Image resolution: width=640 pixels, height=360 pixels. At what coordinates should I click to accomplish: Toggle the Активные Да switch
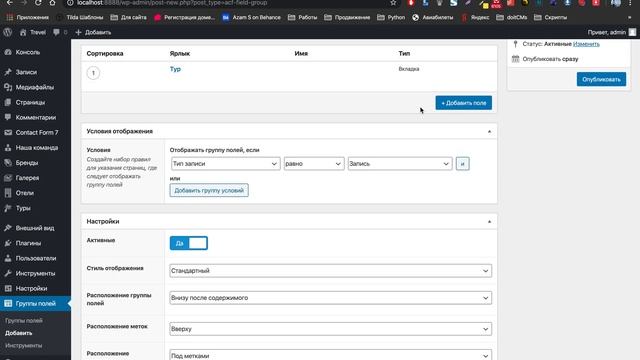coord(189,243)
